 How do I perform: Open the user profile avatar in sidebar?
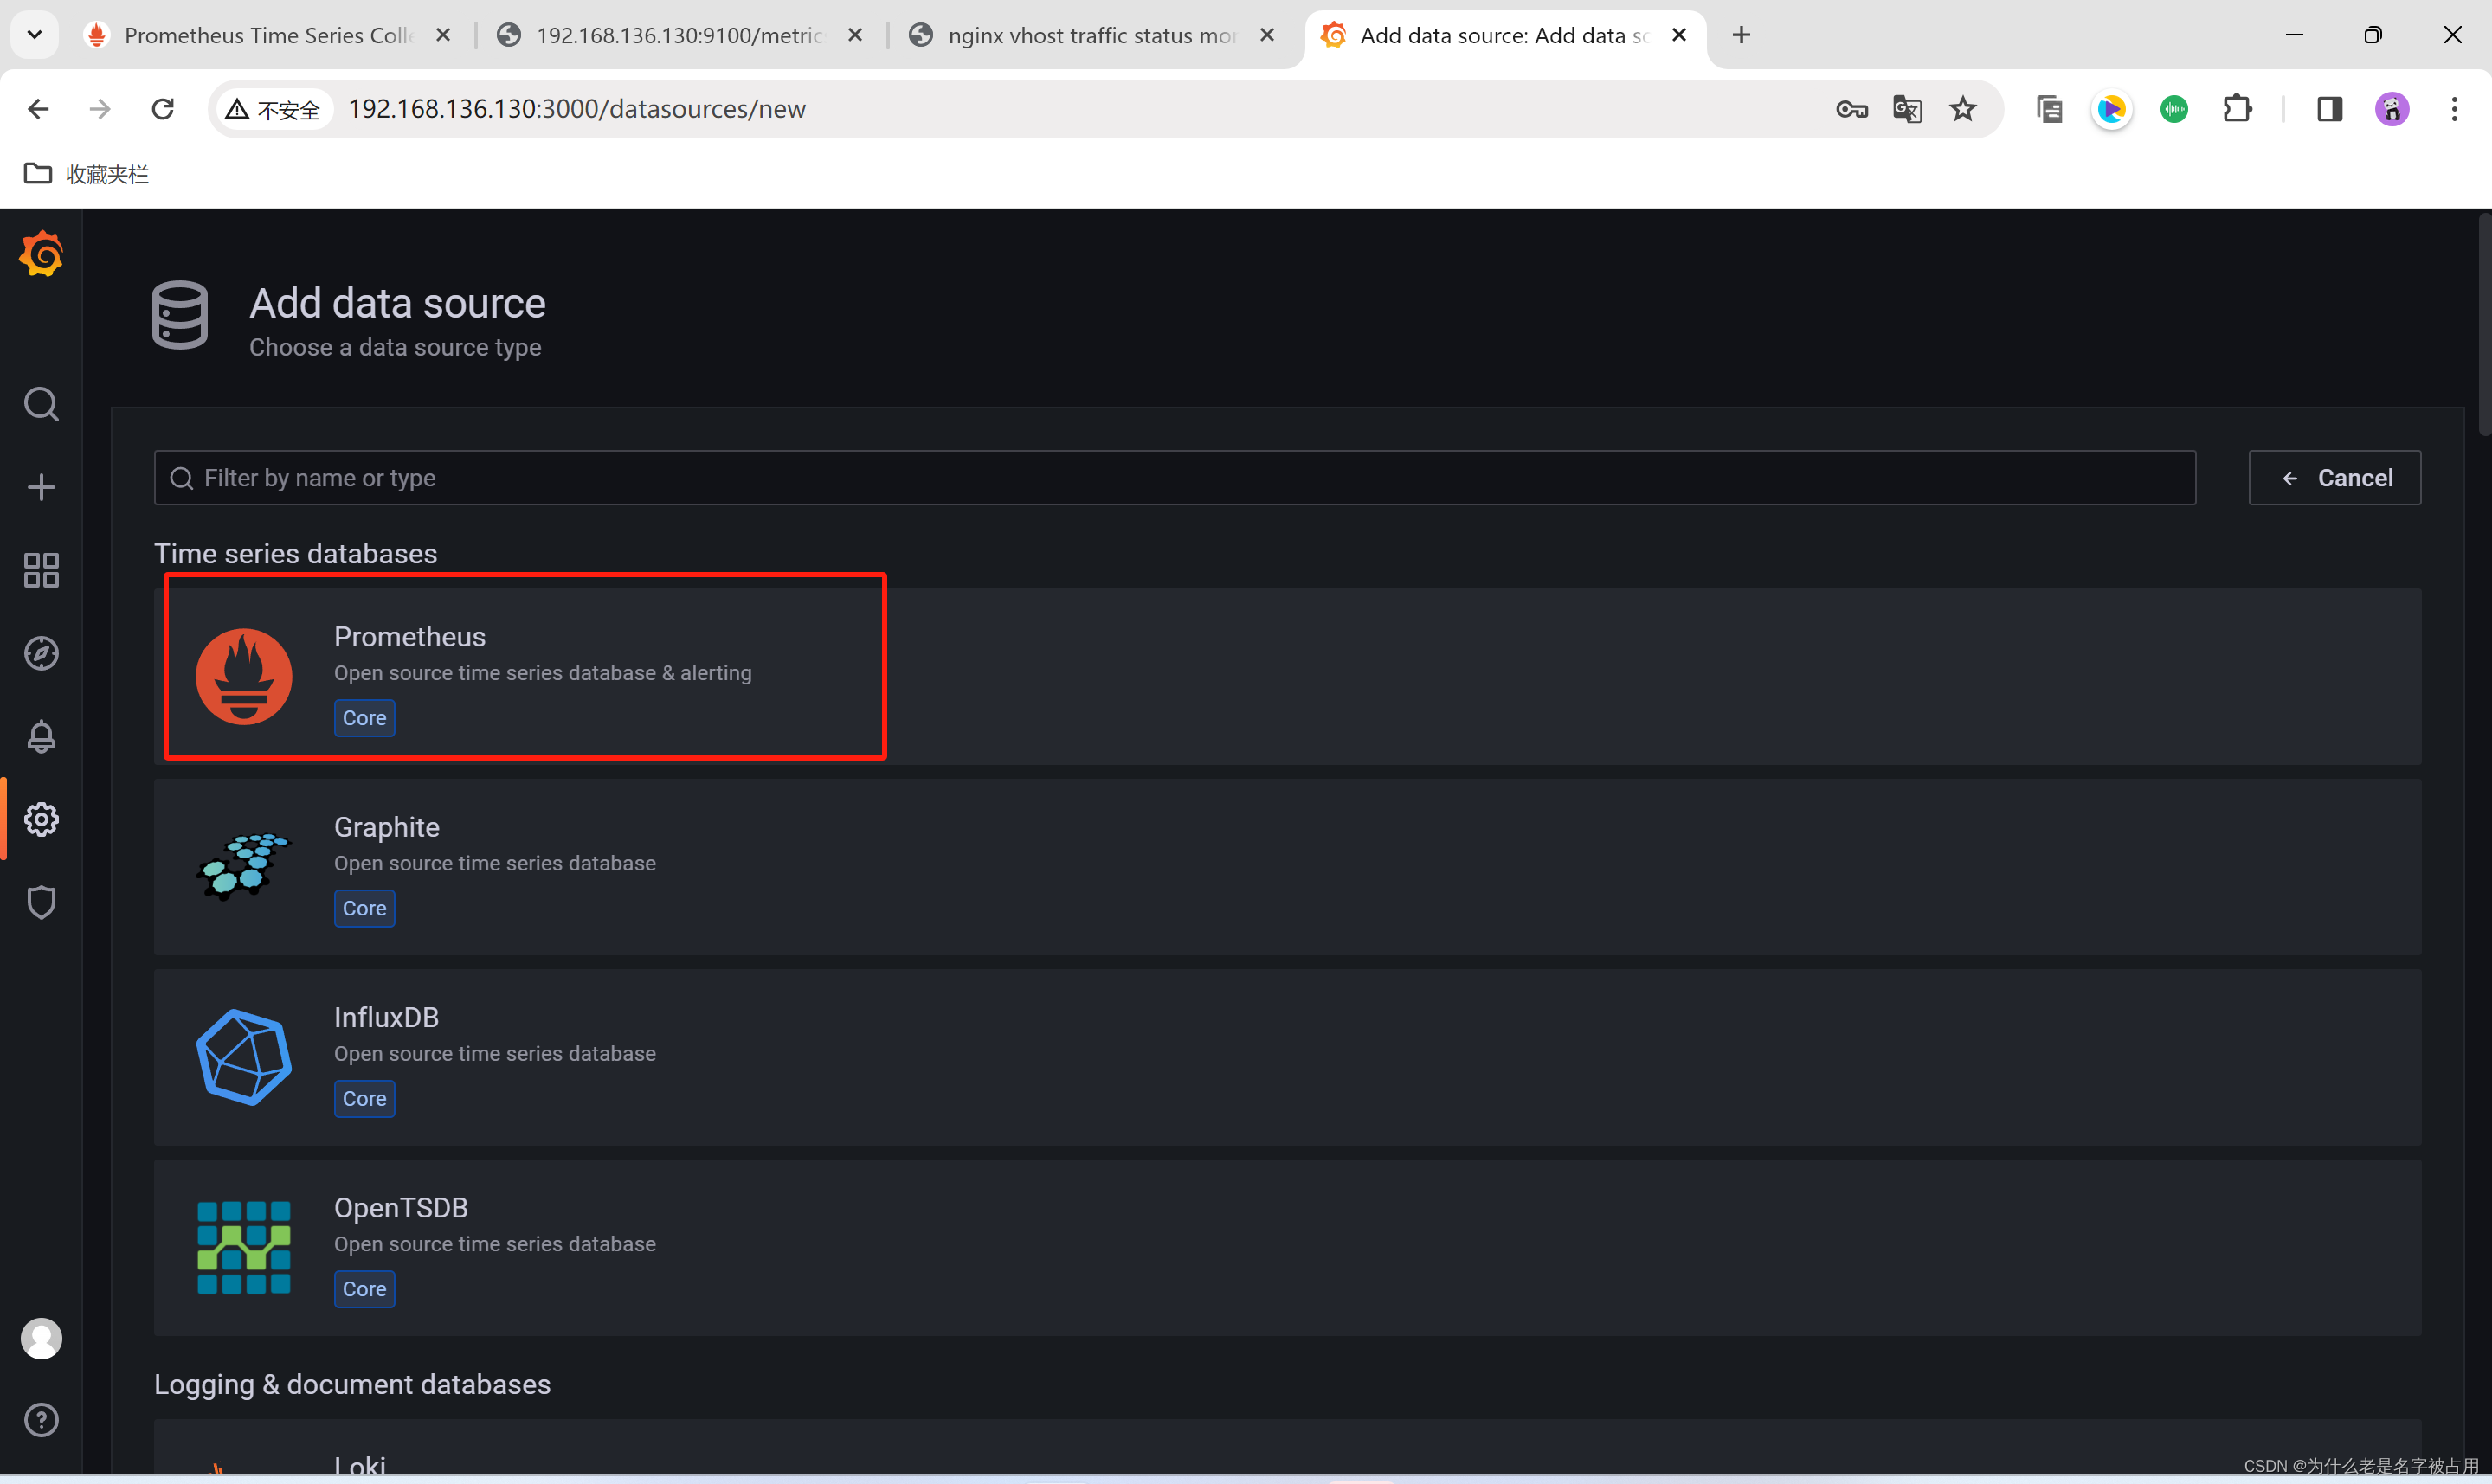pyautogui.click(x=41, y=1338)
